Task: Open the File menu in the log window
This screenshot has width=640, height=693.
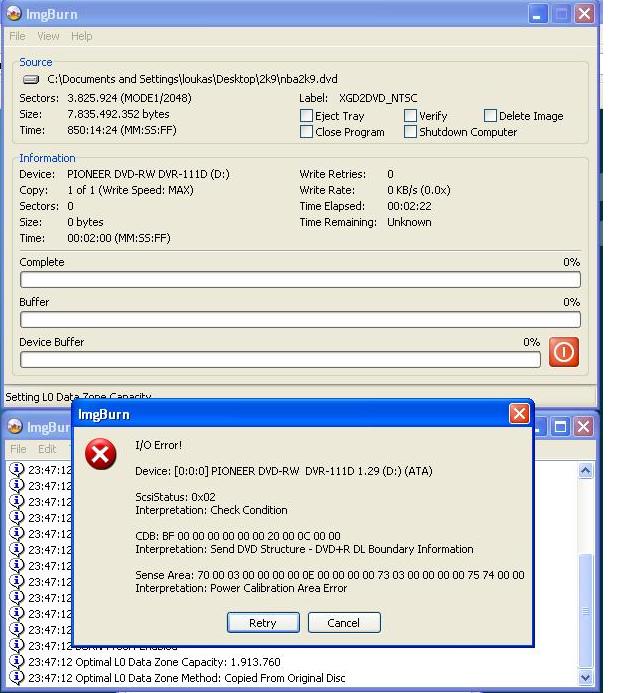Action: 18,449
